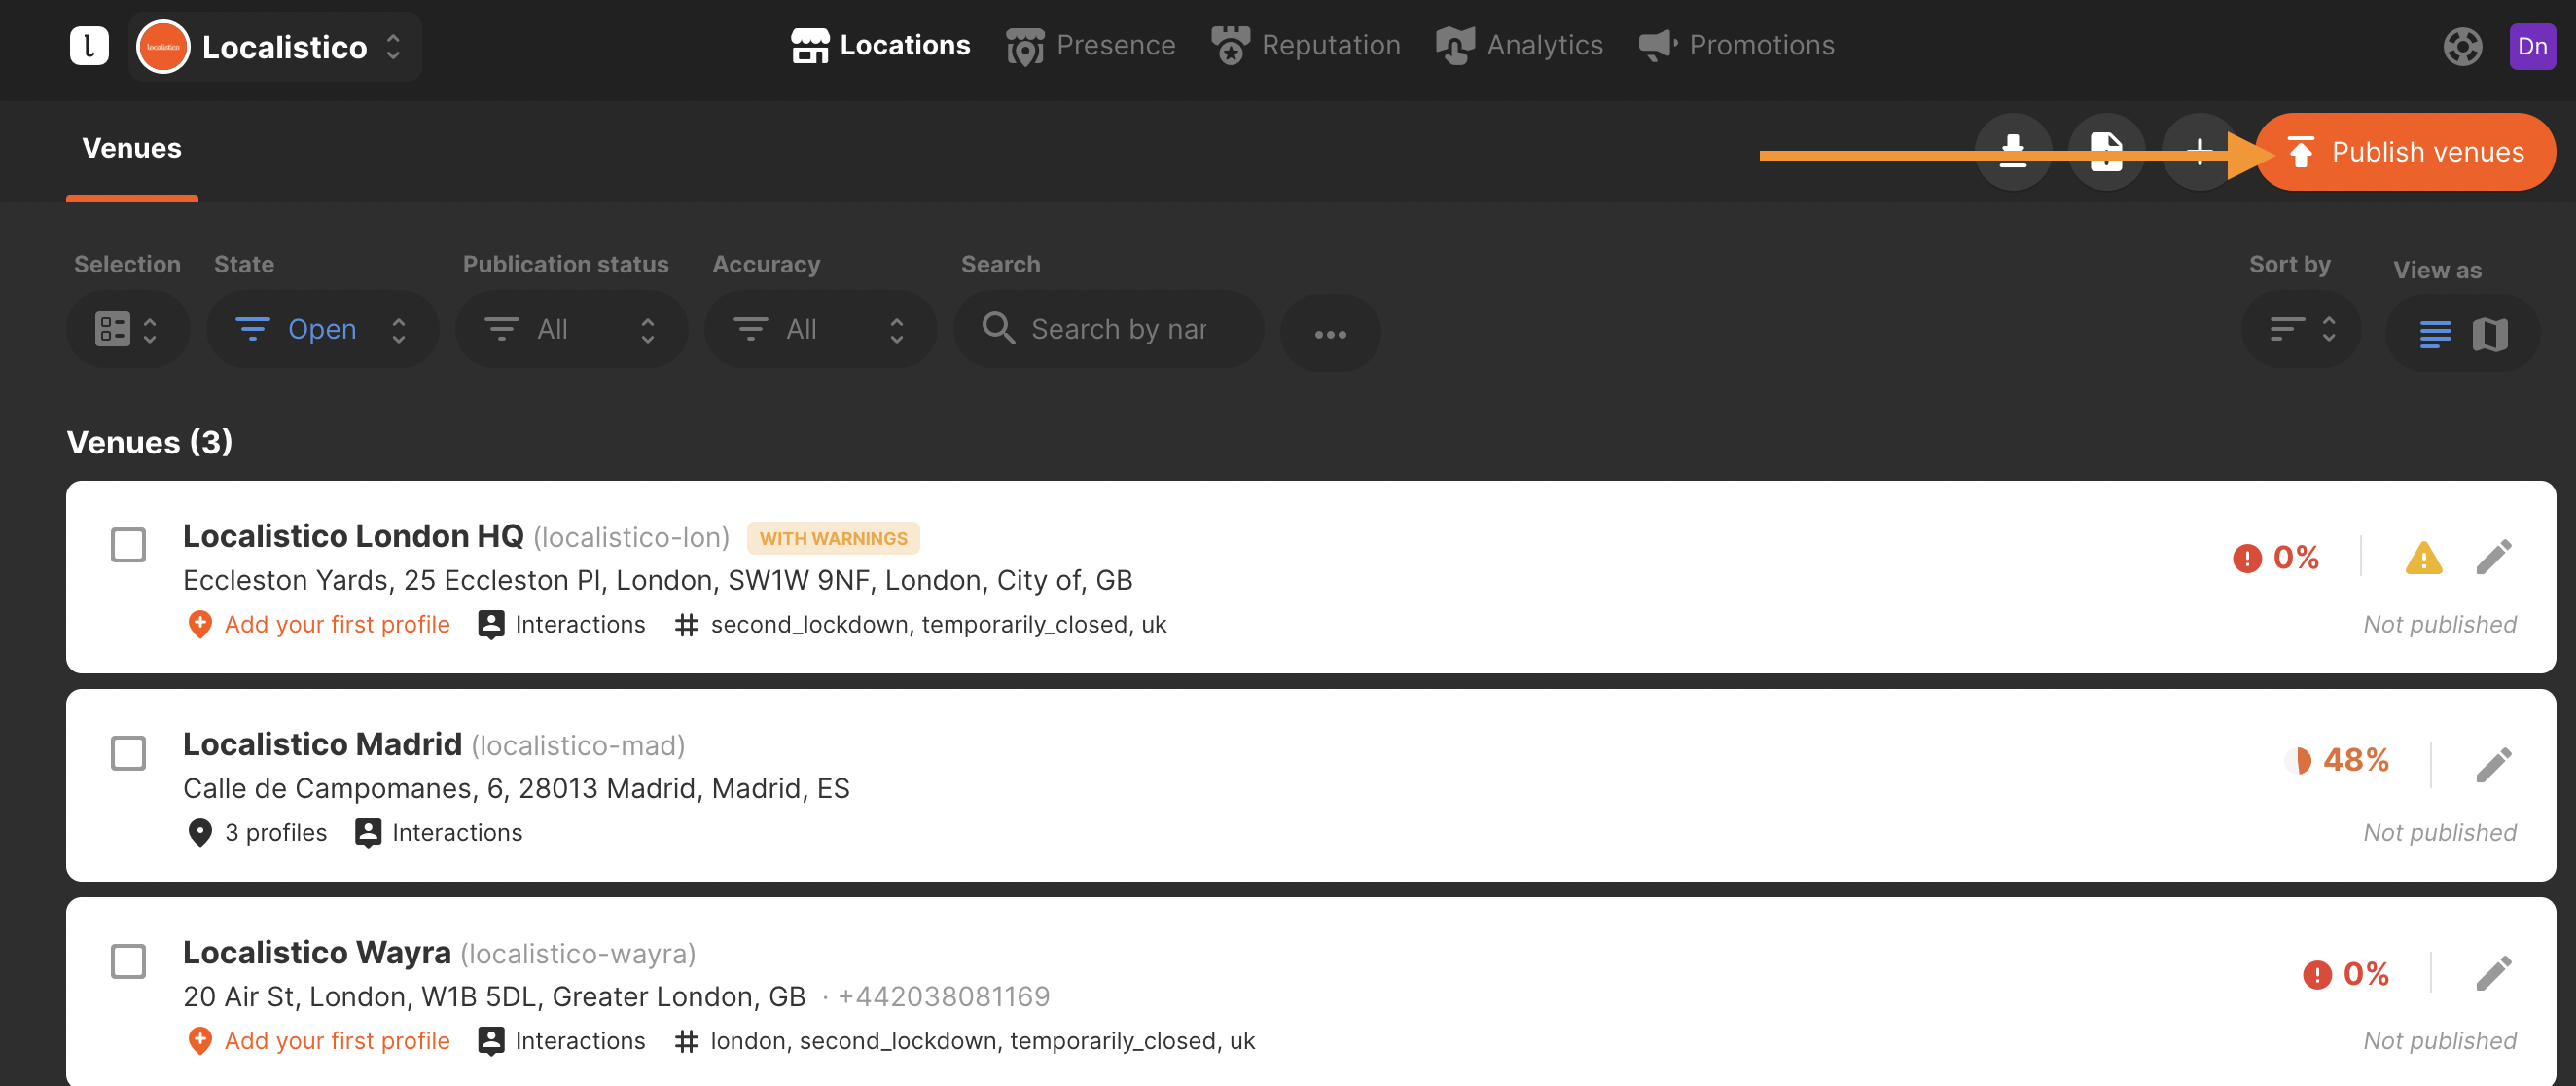The height and width of the screenshot is (1086, 2576).
Task: Open Localistico London HQ venue
Action: (353, 536)
